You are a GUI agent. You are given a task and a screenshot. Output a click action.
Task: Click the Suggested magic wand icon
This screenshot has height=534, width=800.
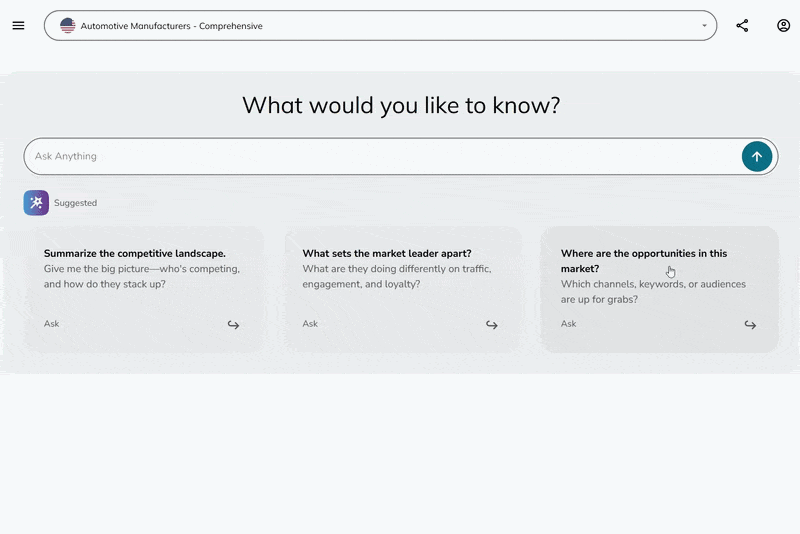[x=36, y=203]
